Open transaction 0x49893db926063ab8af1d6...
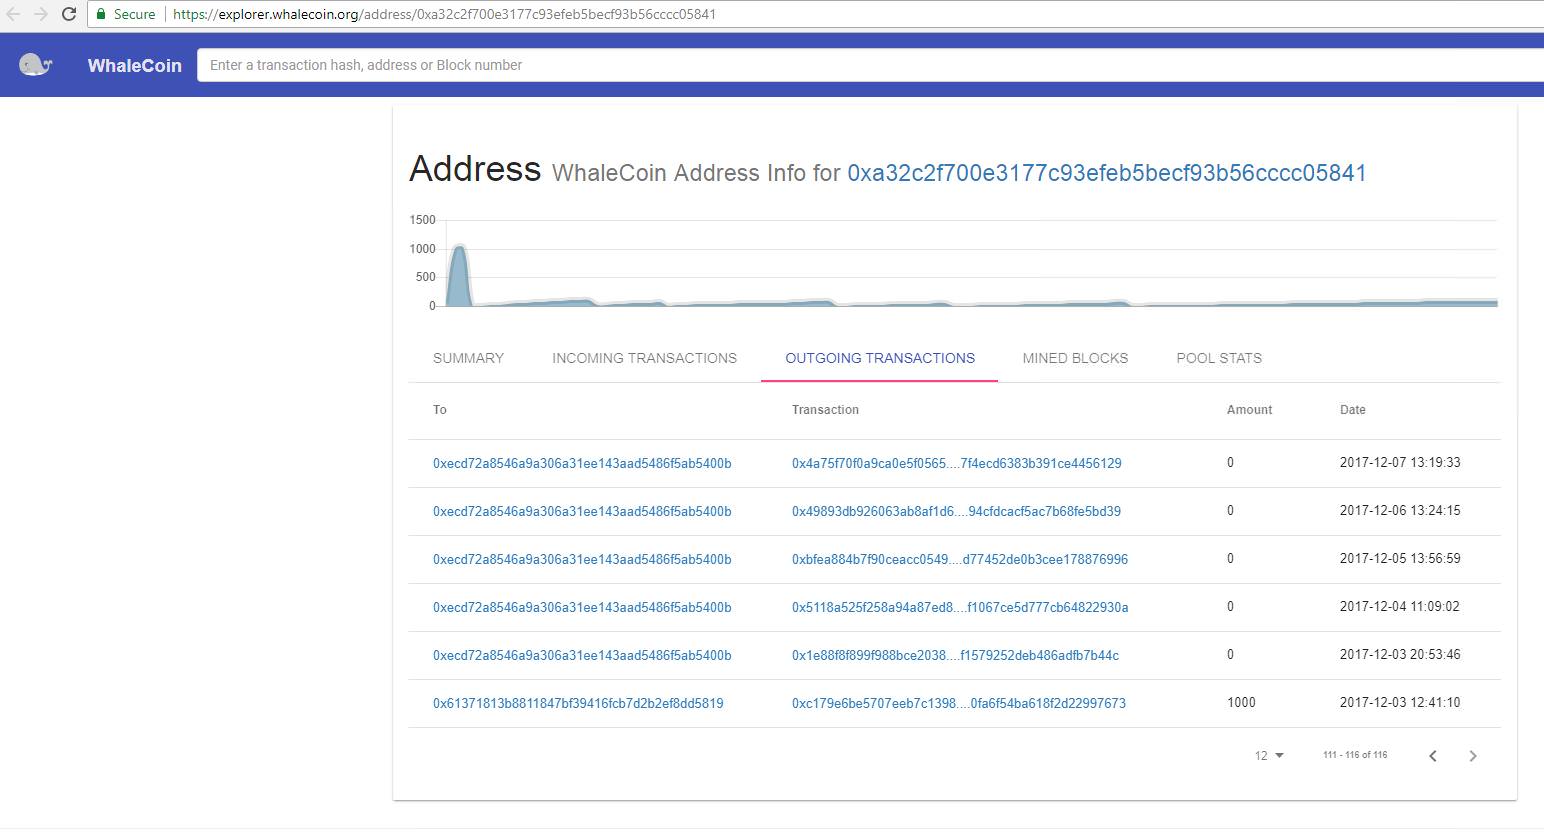This screenshot has width=1544, height=839. (956, 511)
